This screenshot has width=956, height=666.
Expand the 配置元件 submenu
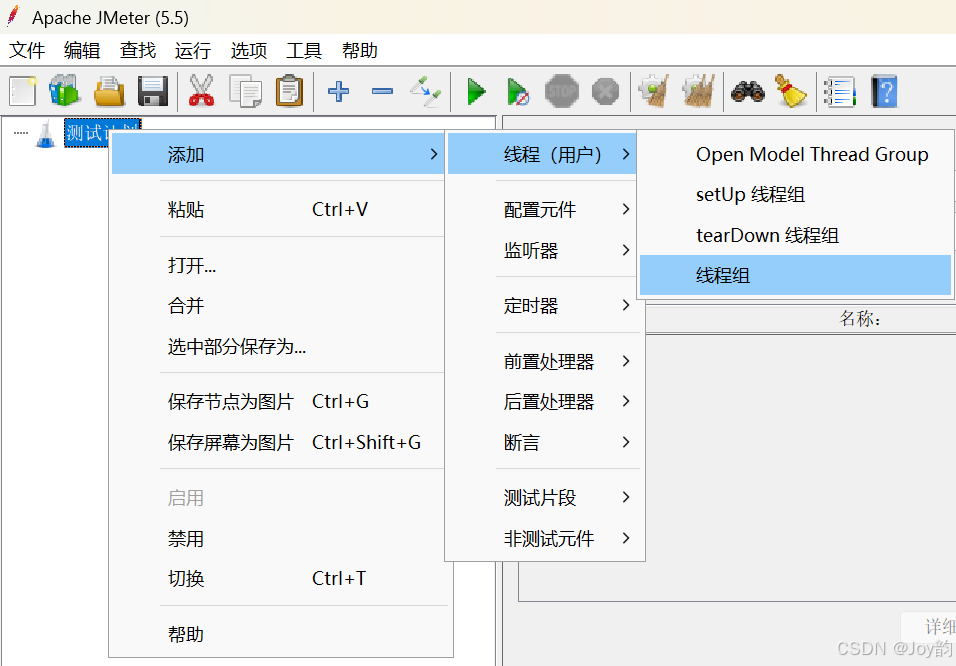click(x=542, y=210)
